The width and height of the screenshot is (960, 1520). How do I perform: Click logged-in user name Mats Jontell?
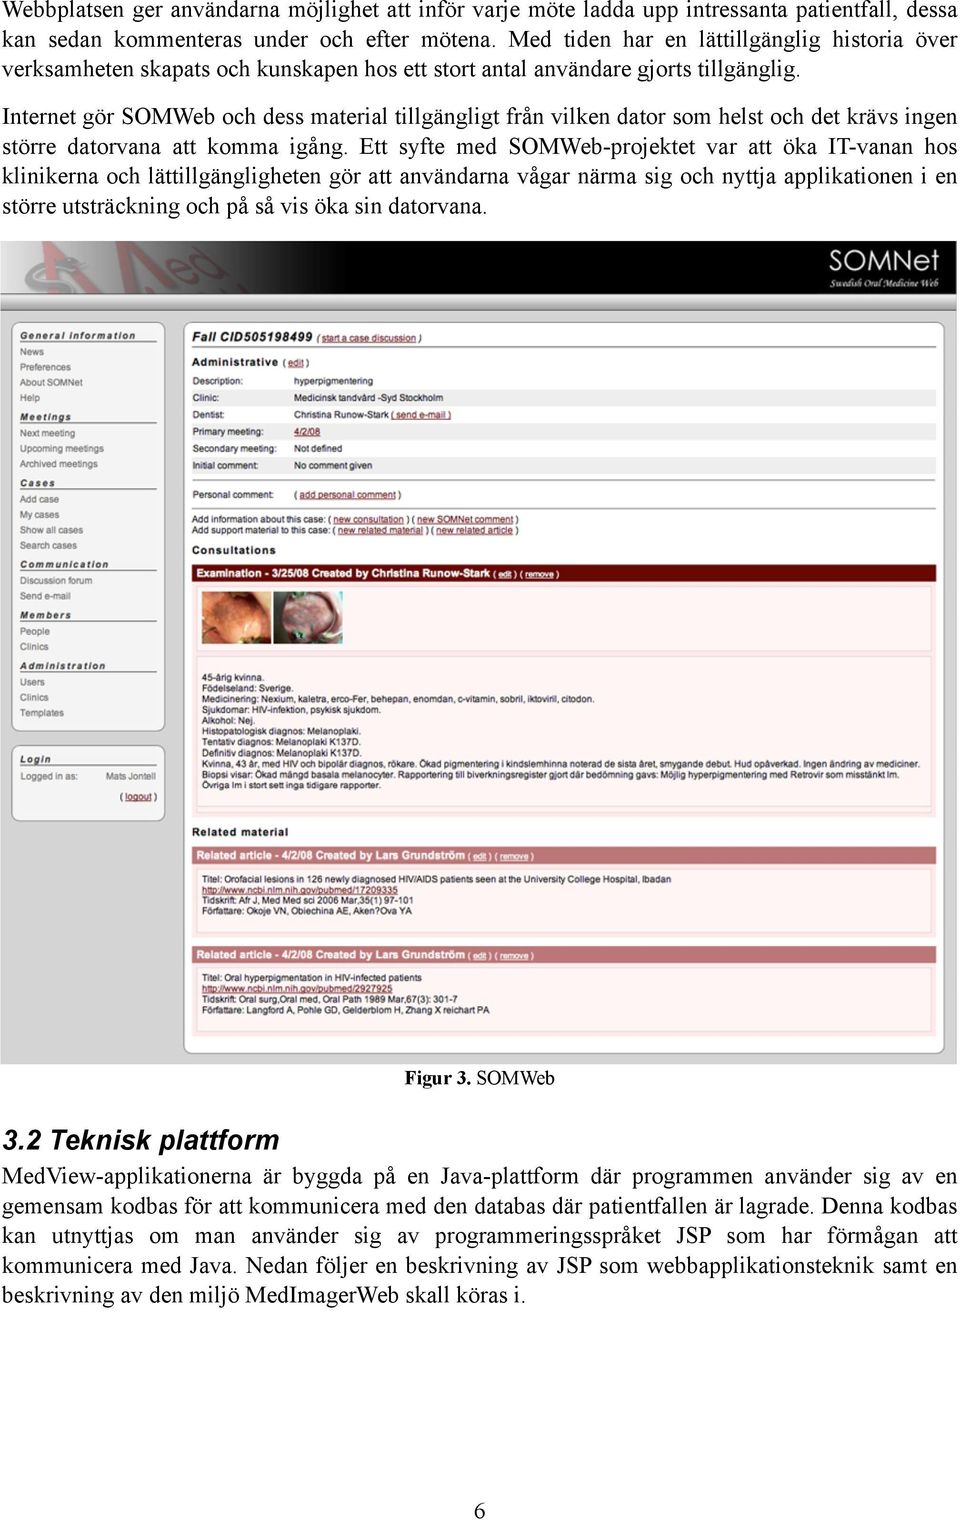coord(131,776)
